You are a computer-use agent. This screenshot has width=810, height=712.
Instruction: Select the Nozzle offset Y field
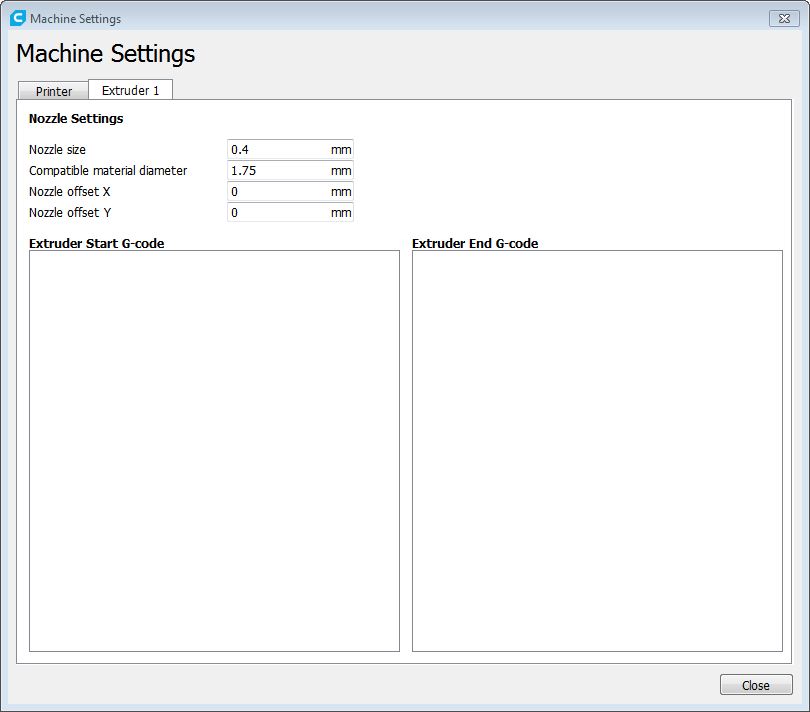[278, 213]
